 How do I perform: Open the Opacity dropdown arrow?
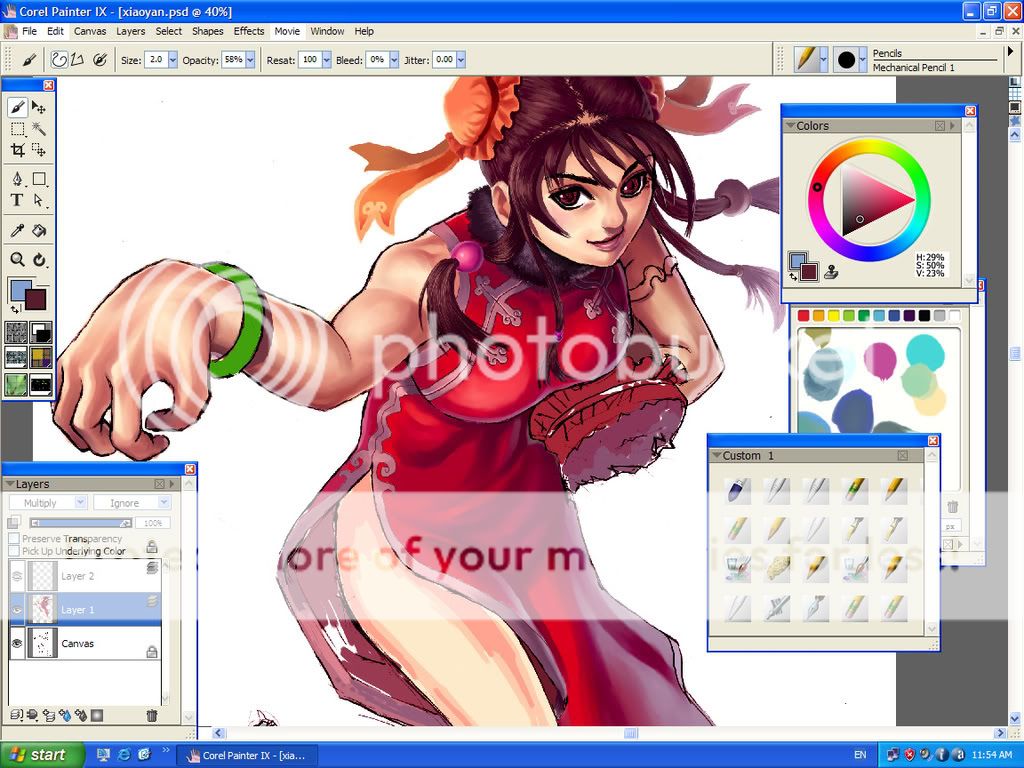(250, 60)
